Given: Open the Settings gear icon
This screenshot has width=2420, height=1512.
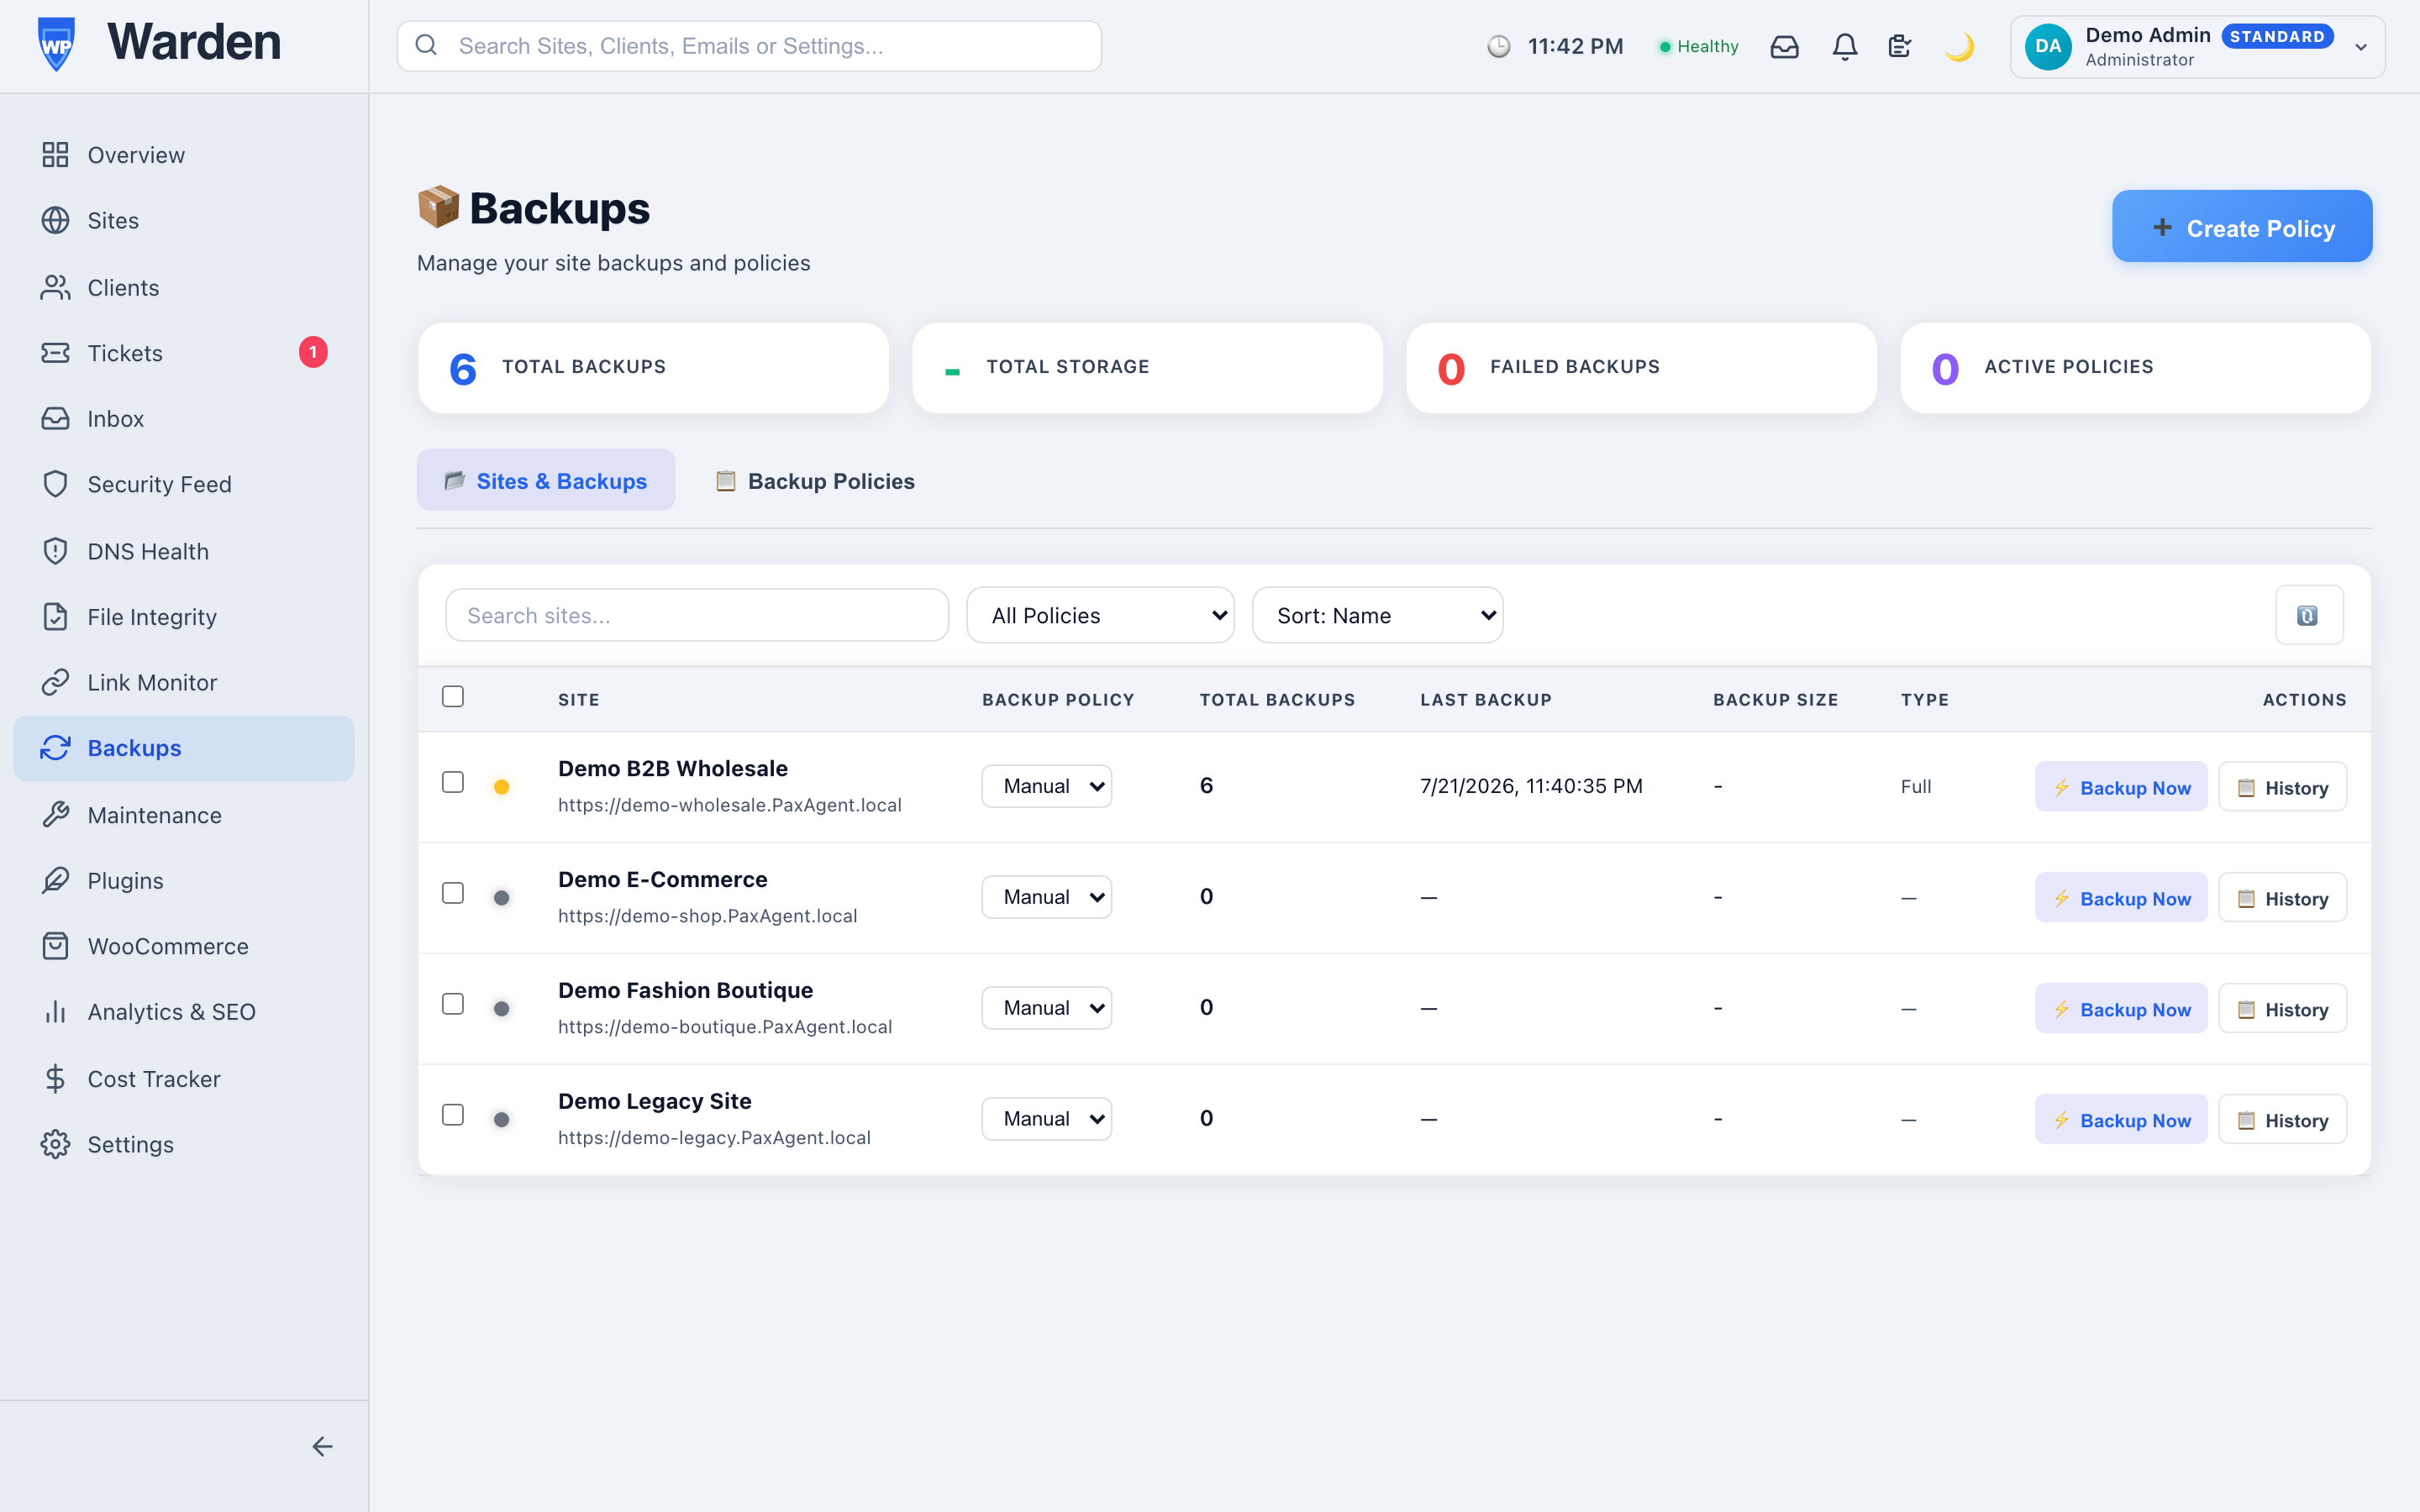Looking at the screenshot, I should 55,1144.
